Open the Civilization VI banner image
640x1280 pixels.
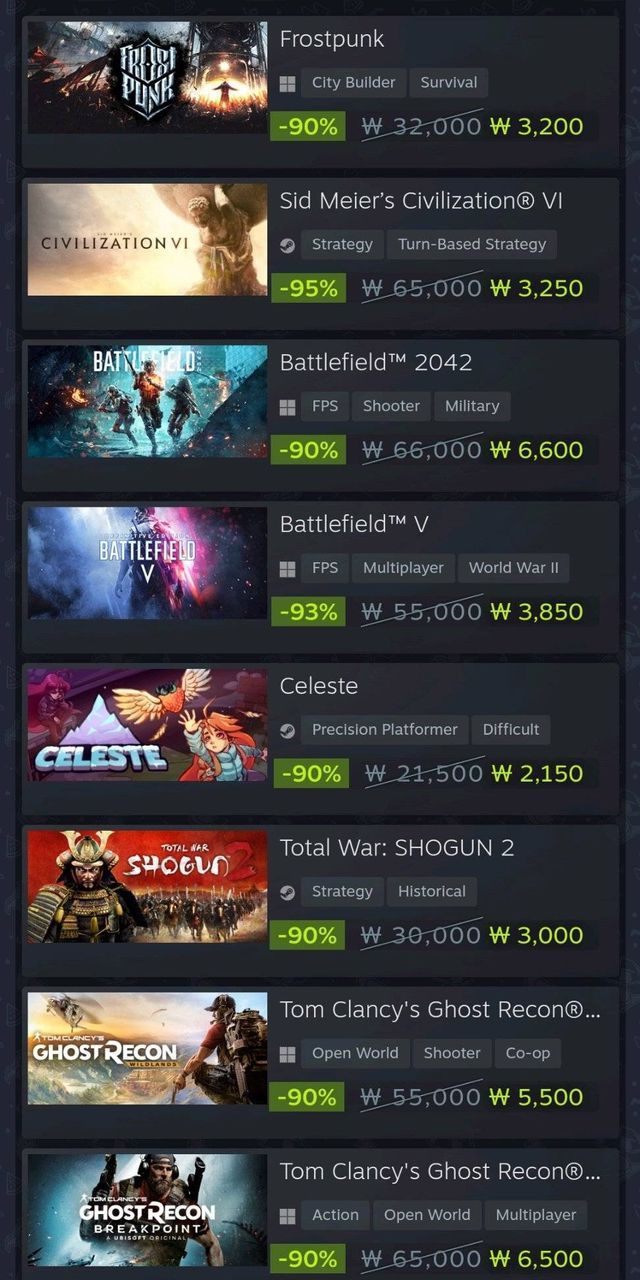pyautogui.click(x=148, y=240)
